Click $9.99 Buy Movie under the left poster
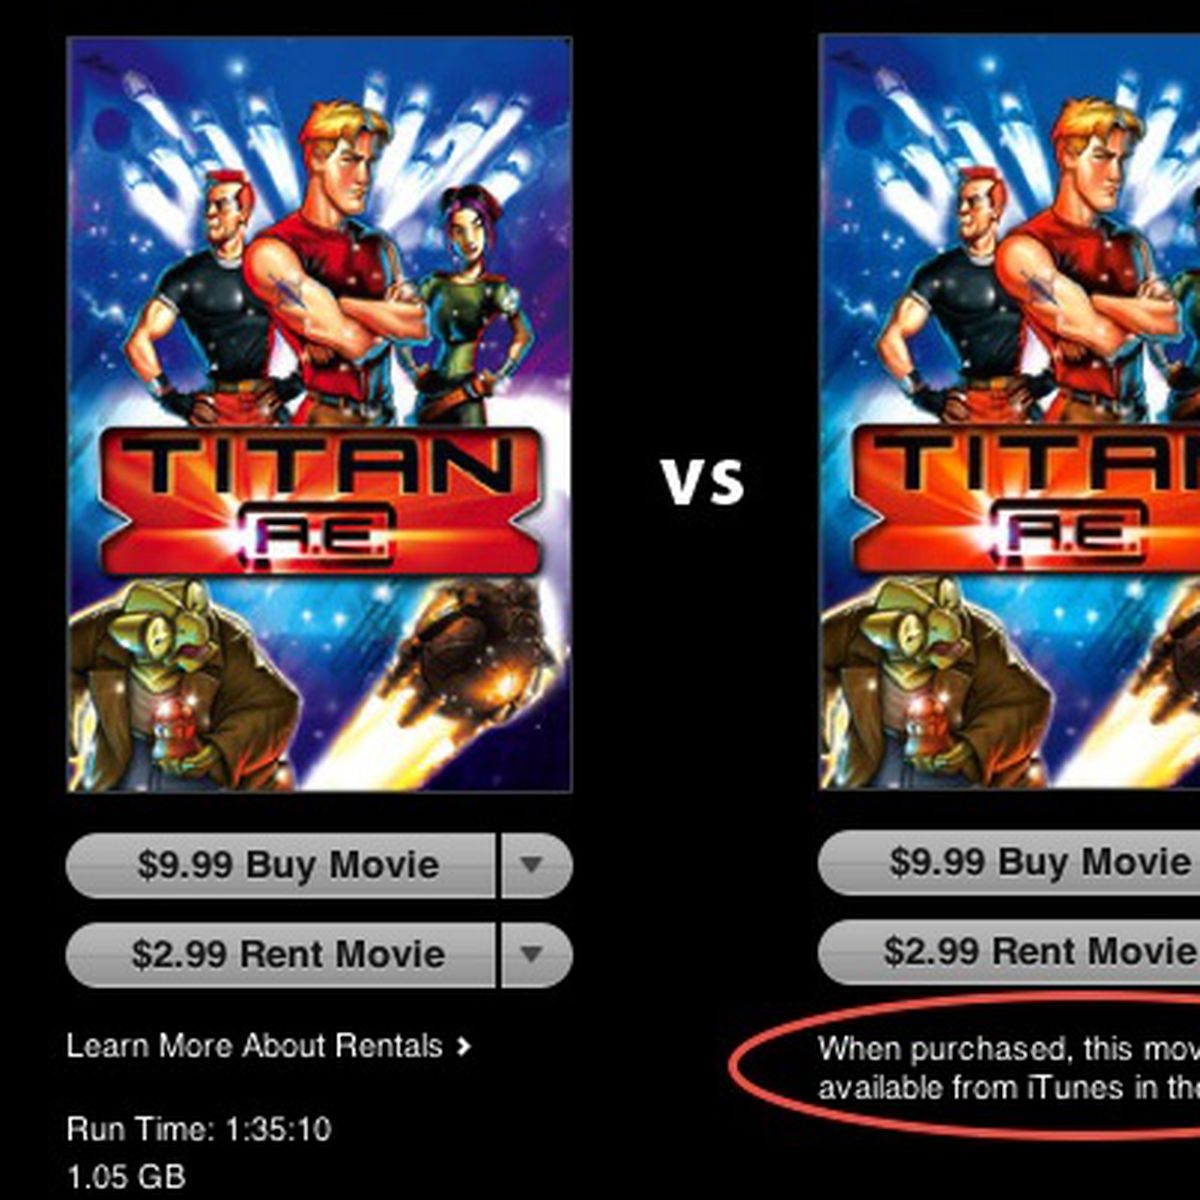Image resolution: width=1200 pixels, height=1200 pixels. [281, 865]
